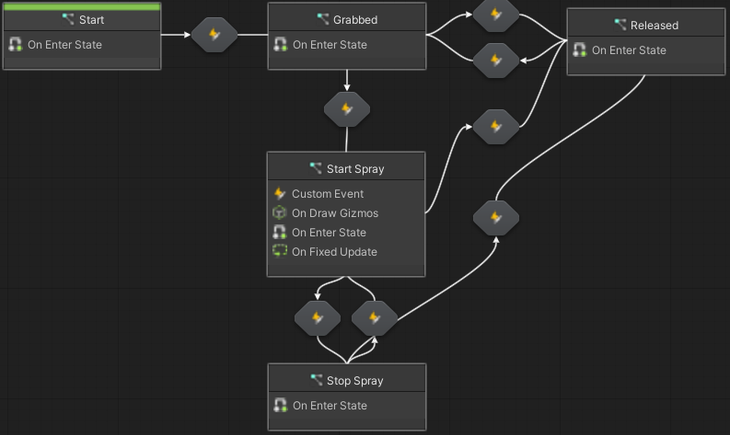Click the transition between Grabbed and Start Spray
The image size is (730, 435).
tap(347, 109)
